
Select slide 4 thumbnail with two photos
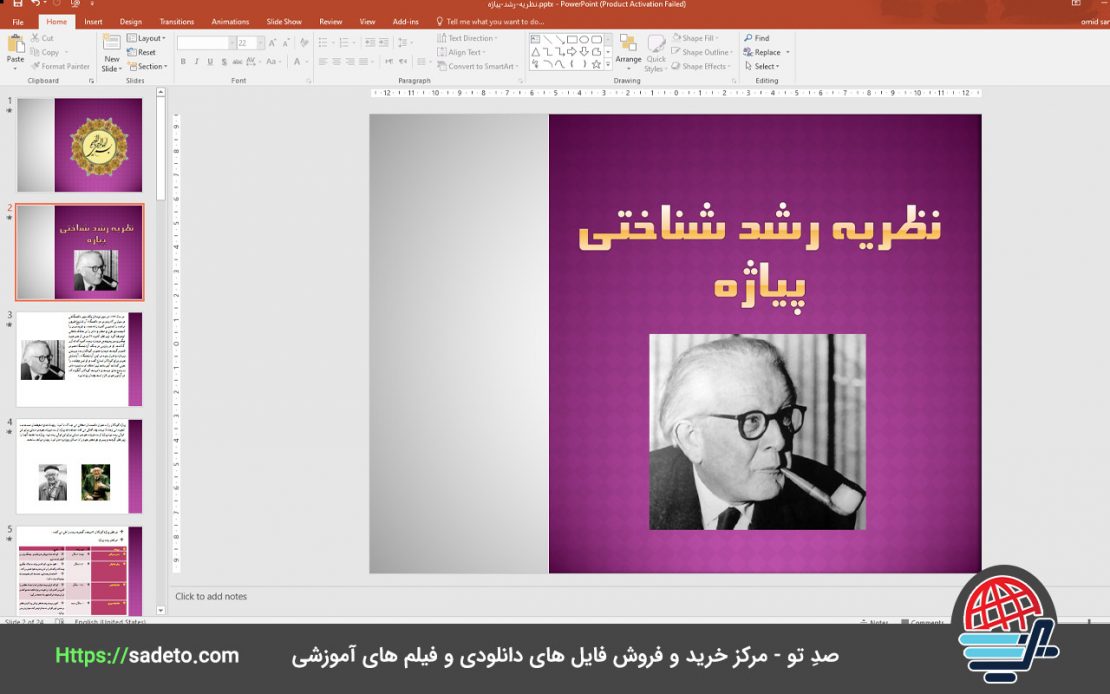point(79,466)
